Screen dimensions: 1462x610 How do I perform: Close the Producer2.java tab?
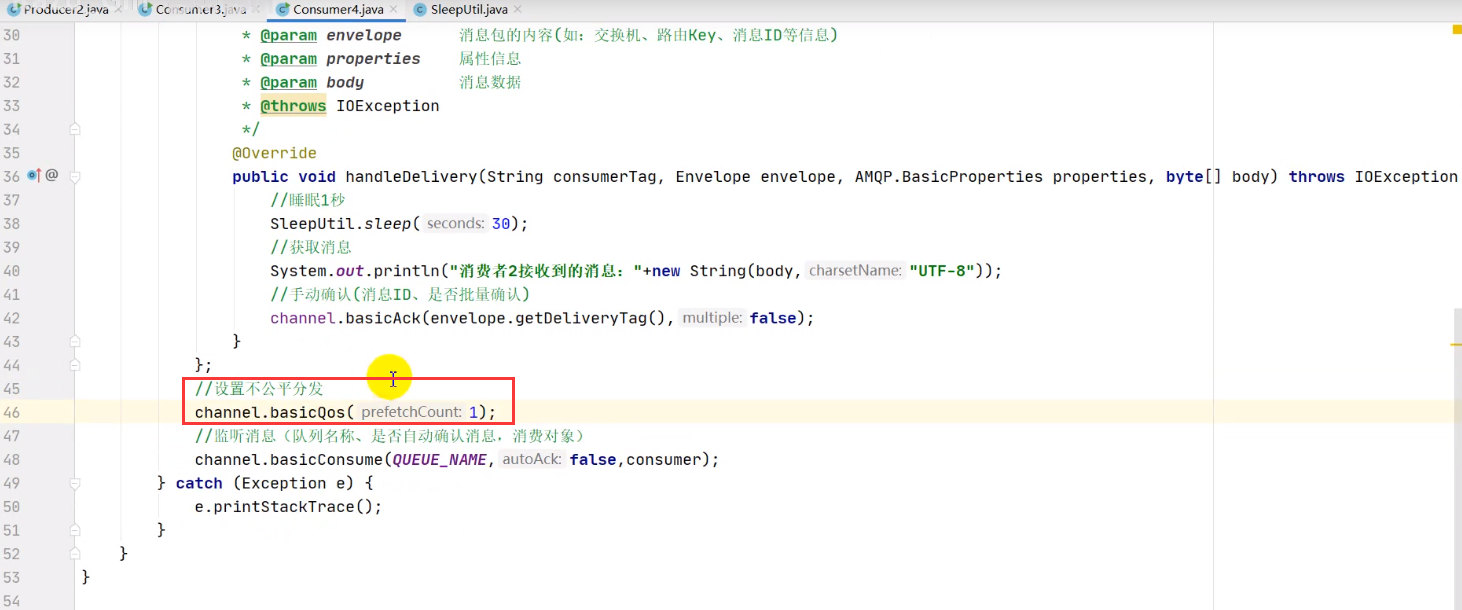[x=118, y=10]
